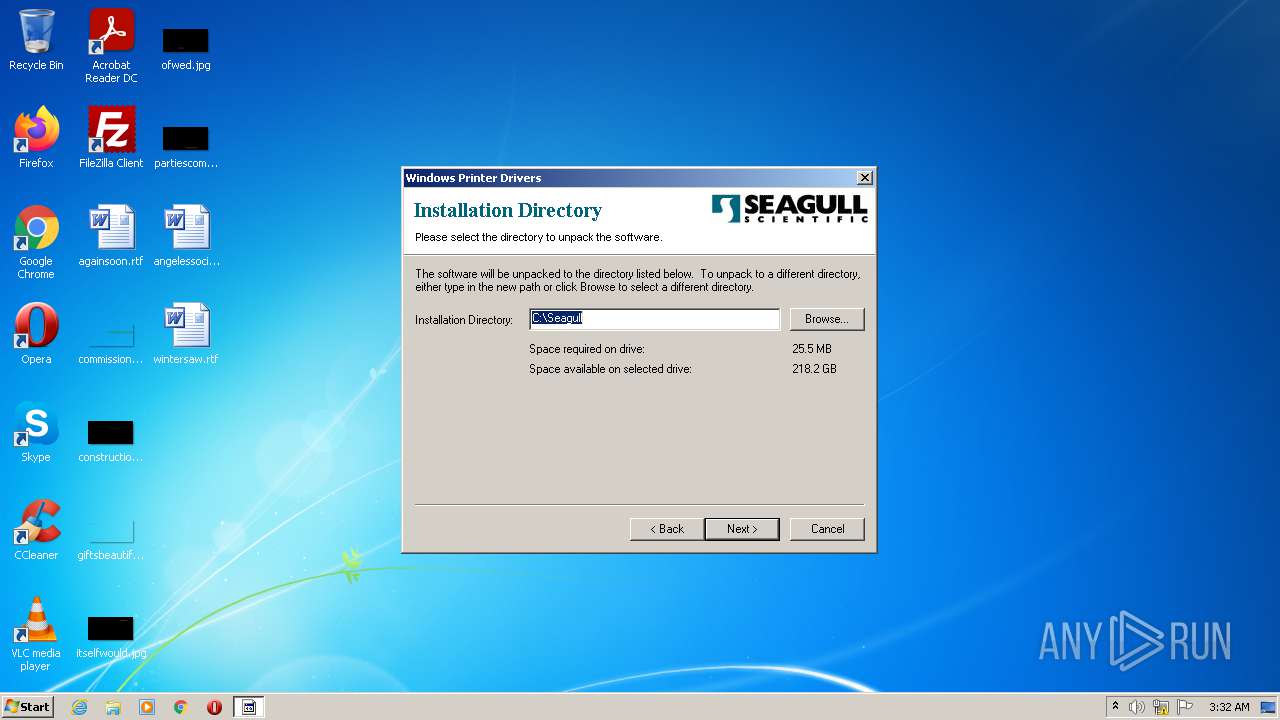Image resolution: width=1280 pixels, height=720 pixels.
Task: Select itselfwould.jpg desktop file
Action: 111,636
